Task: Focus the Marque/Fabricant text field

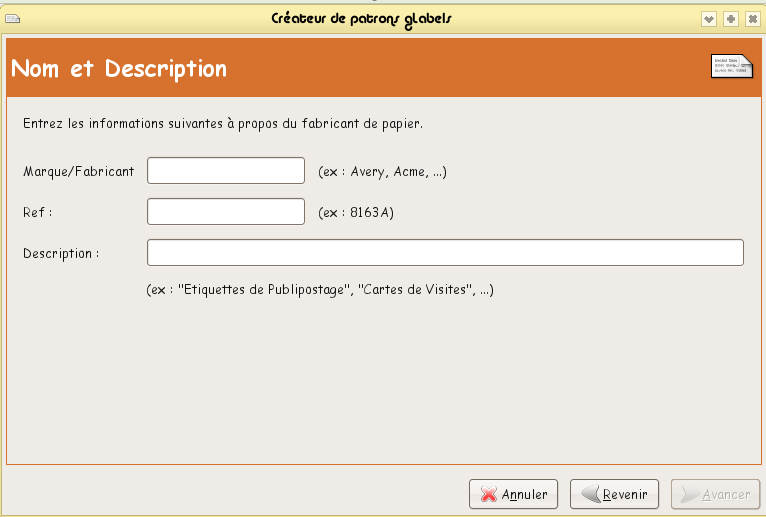Action: (225, 171)
